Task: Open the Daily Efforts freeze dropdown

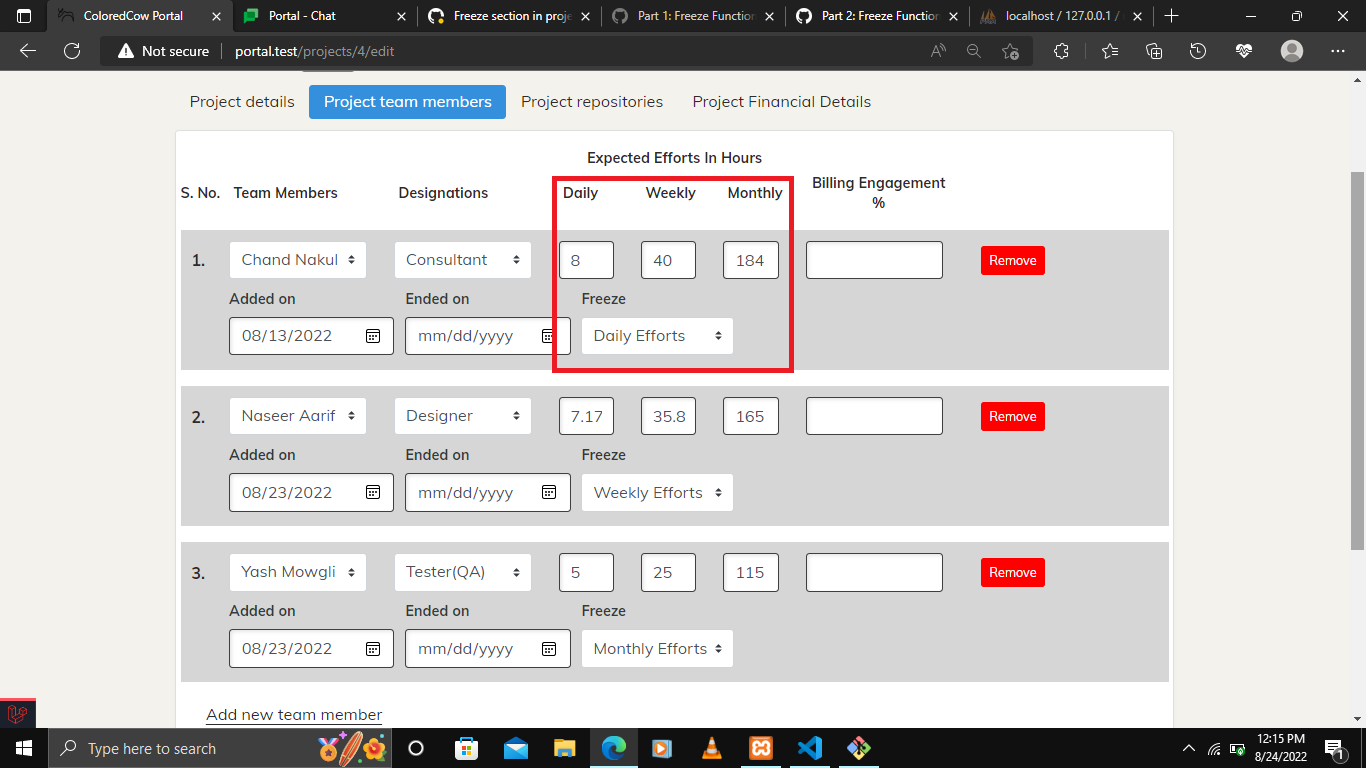Action: pos(657,335)
